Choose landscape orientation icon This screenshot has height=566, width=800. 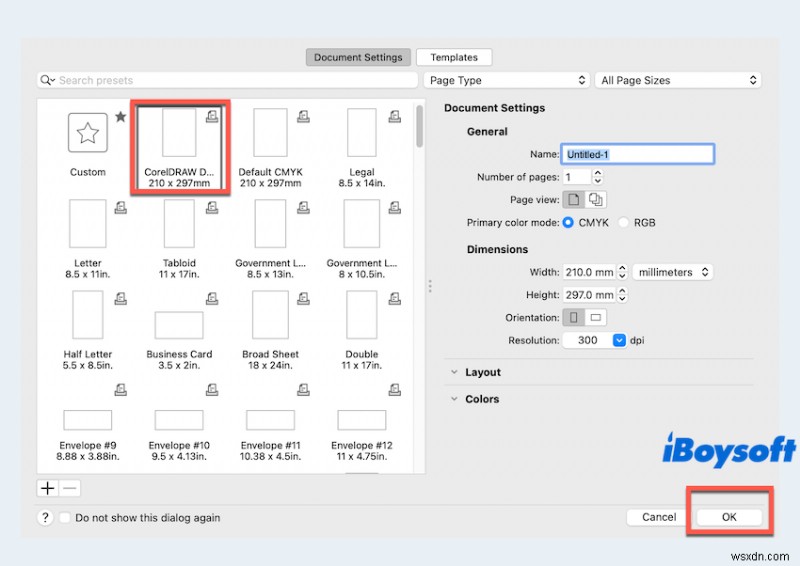click(595, 317)
